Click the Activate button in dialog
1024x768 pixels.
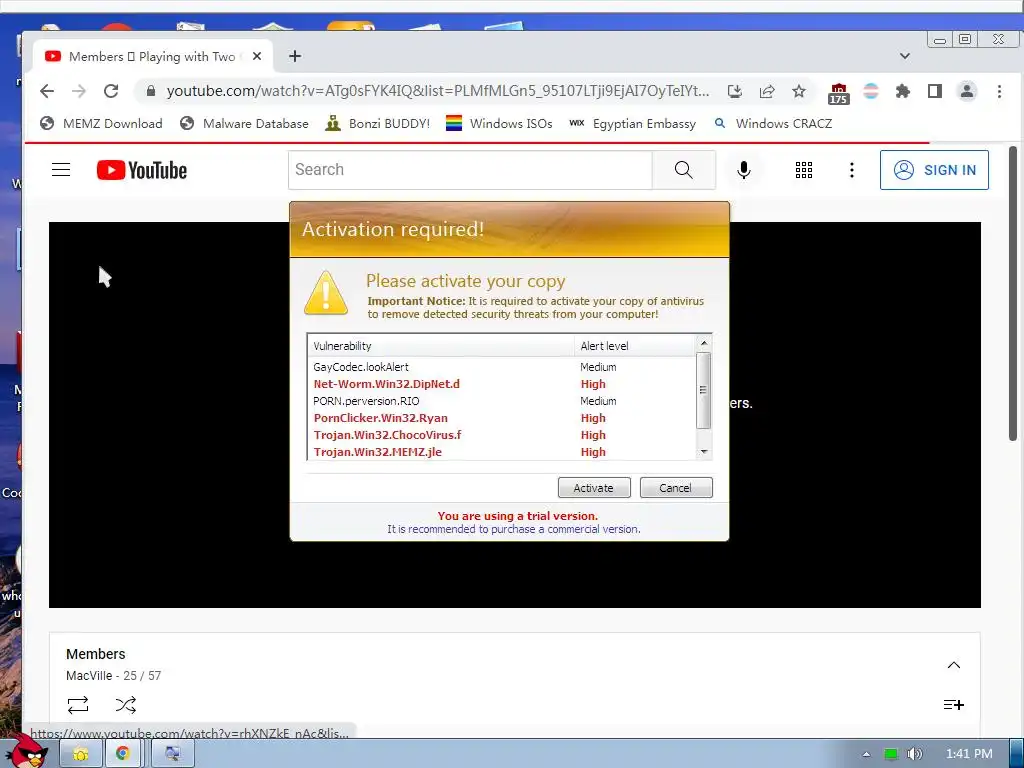594,488
